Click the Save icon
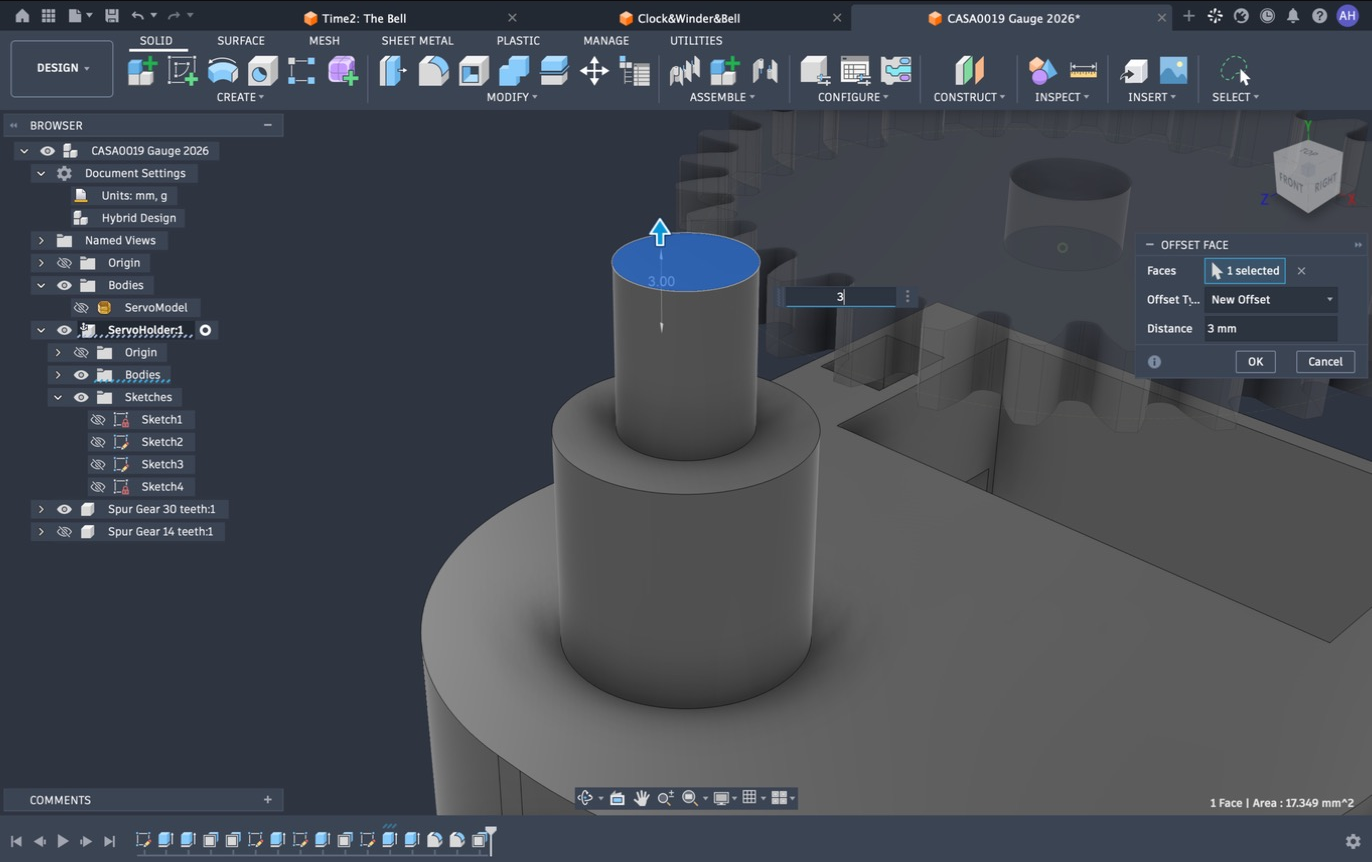 point(111,16)
